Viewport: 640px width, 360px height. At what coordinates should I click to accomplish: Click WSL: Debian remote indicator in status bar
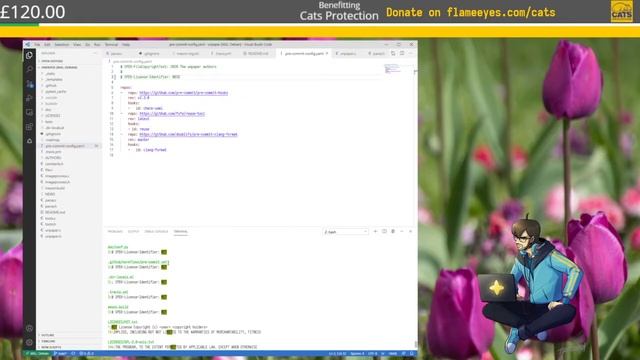38,353
